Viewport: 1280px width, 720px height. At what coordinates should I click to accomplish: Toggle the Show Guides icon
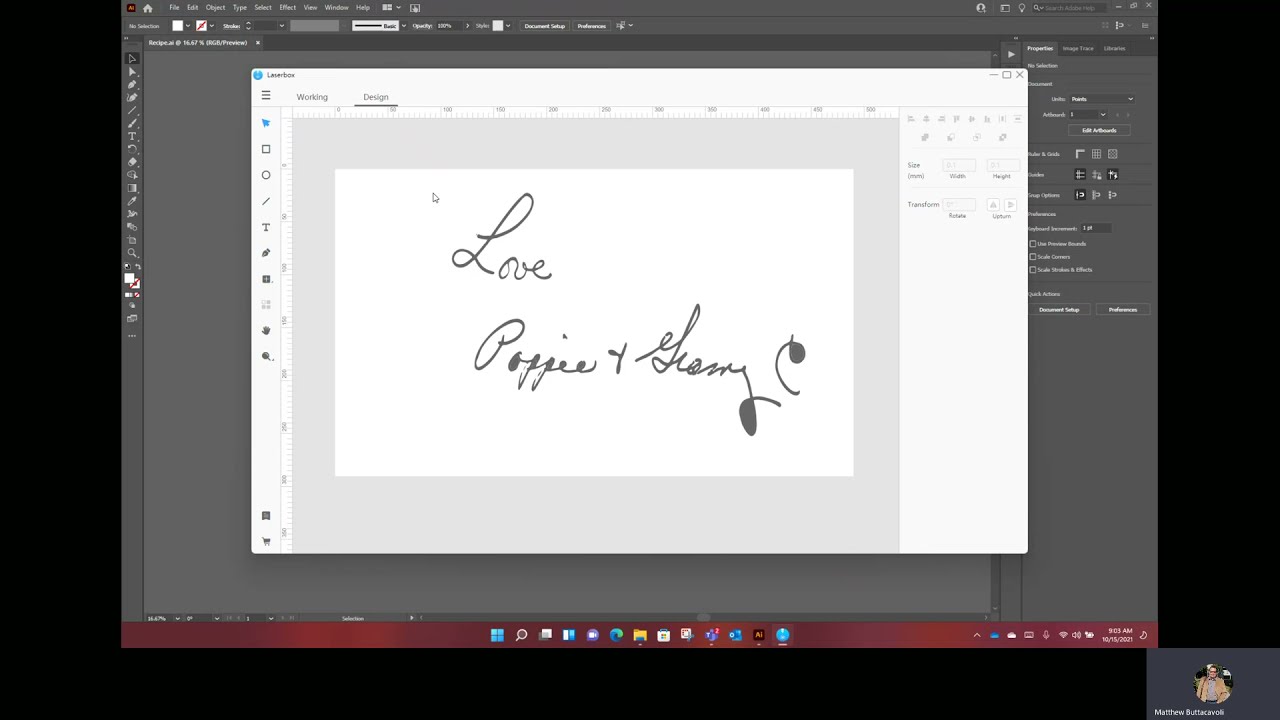(x=1080, y=175)
